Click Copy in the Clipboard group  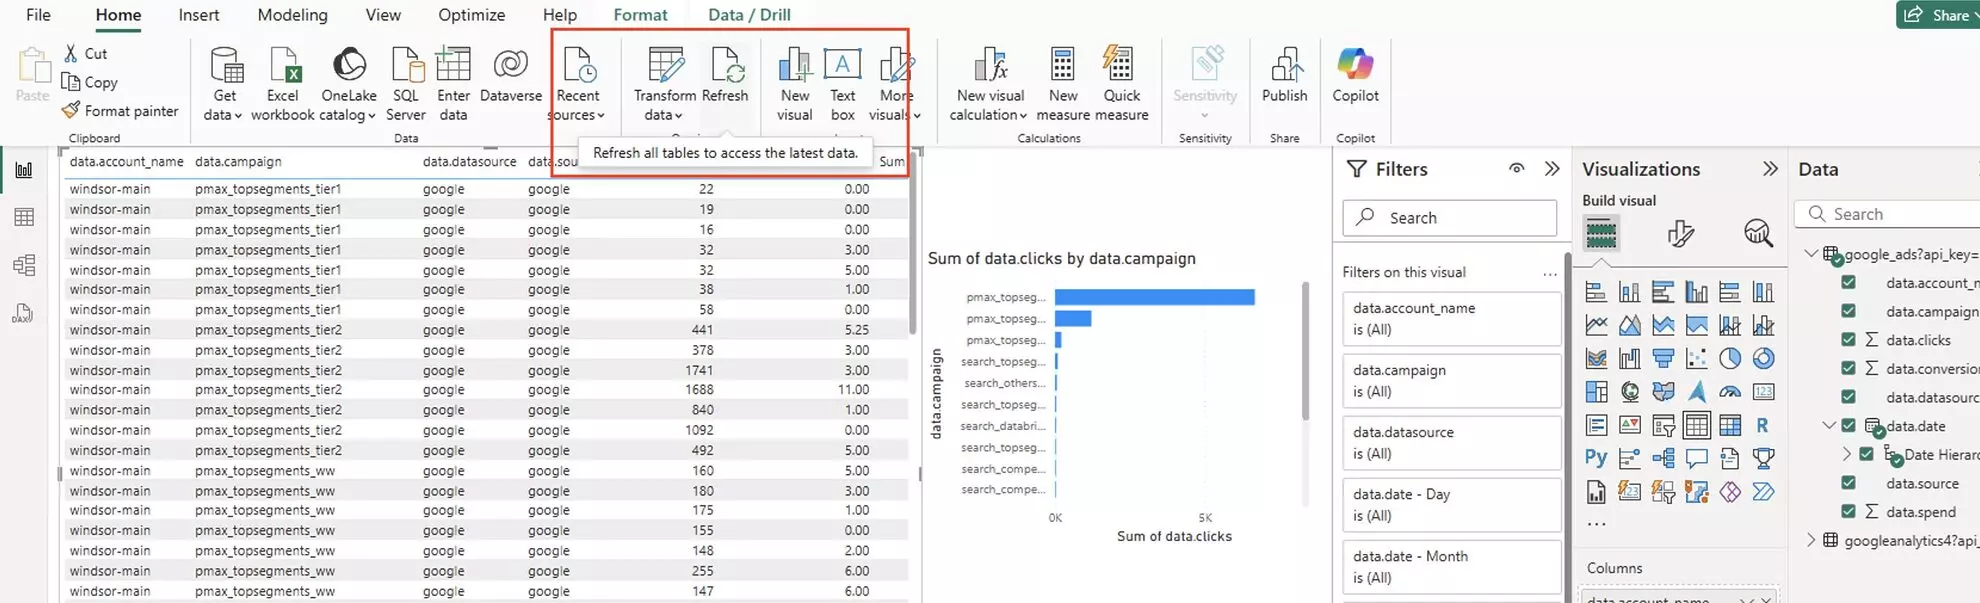coord(89,82)
